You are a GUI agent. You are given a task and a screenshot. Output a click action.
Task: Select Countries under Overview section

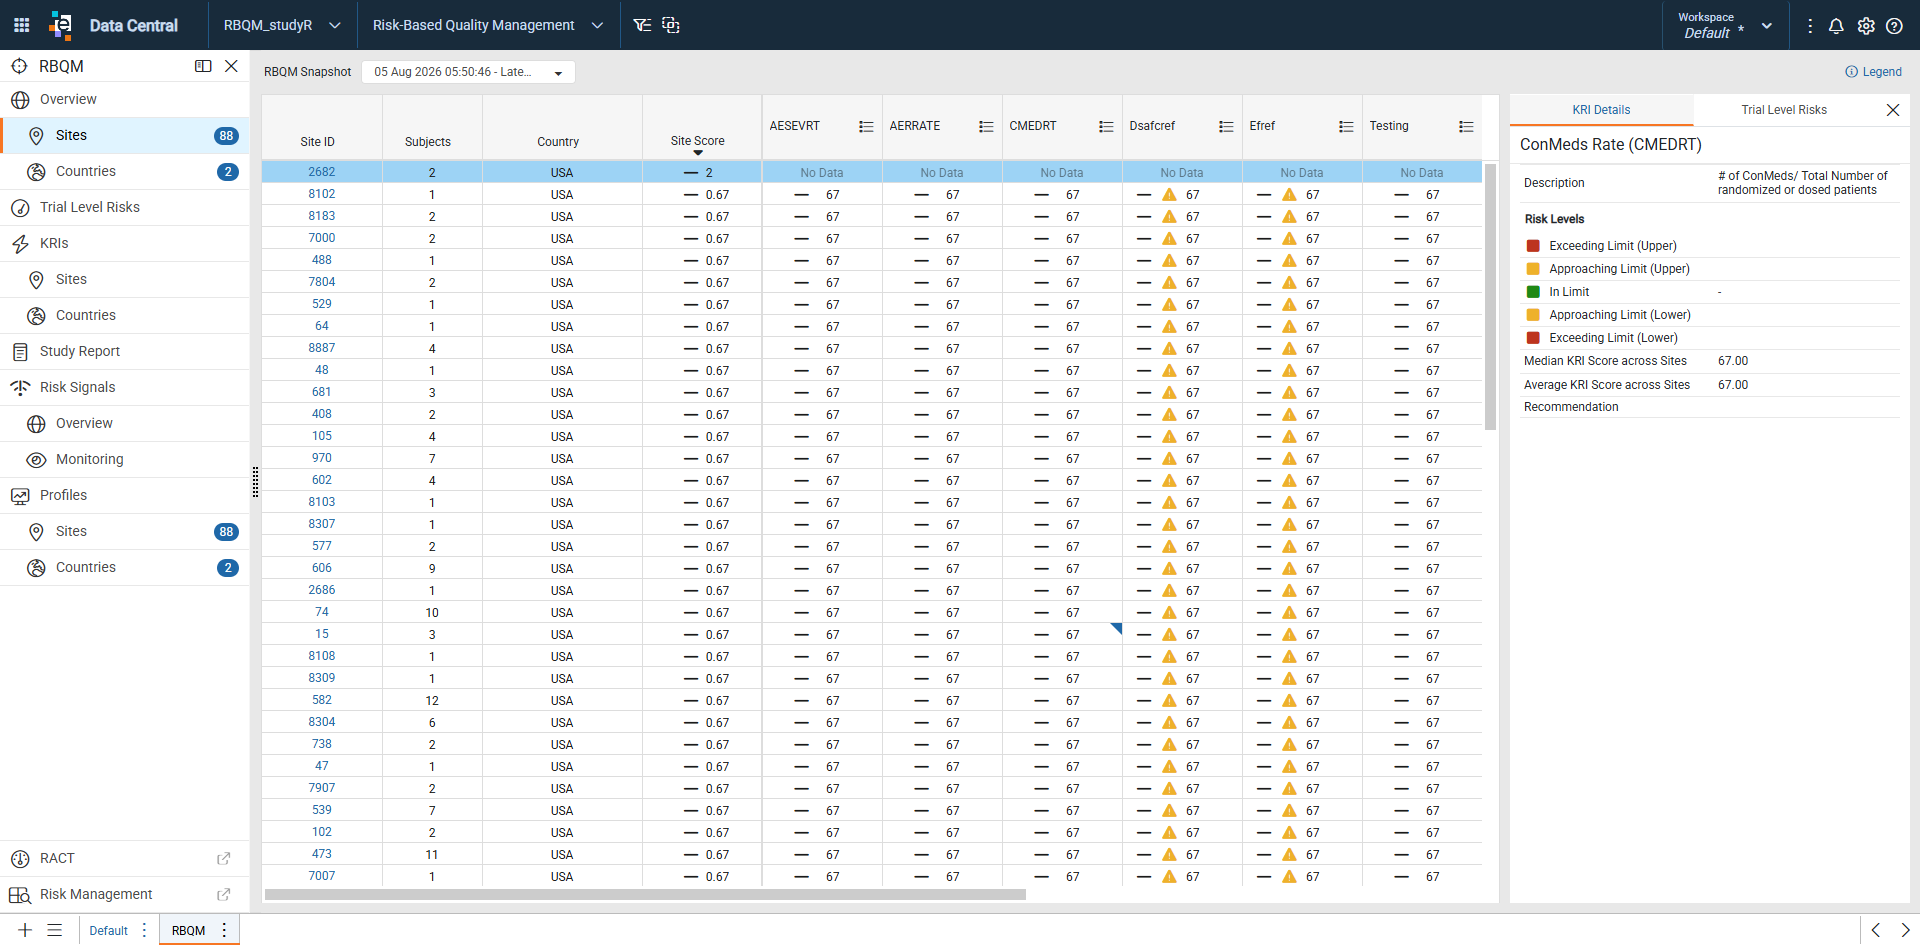click(124, 172)
